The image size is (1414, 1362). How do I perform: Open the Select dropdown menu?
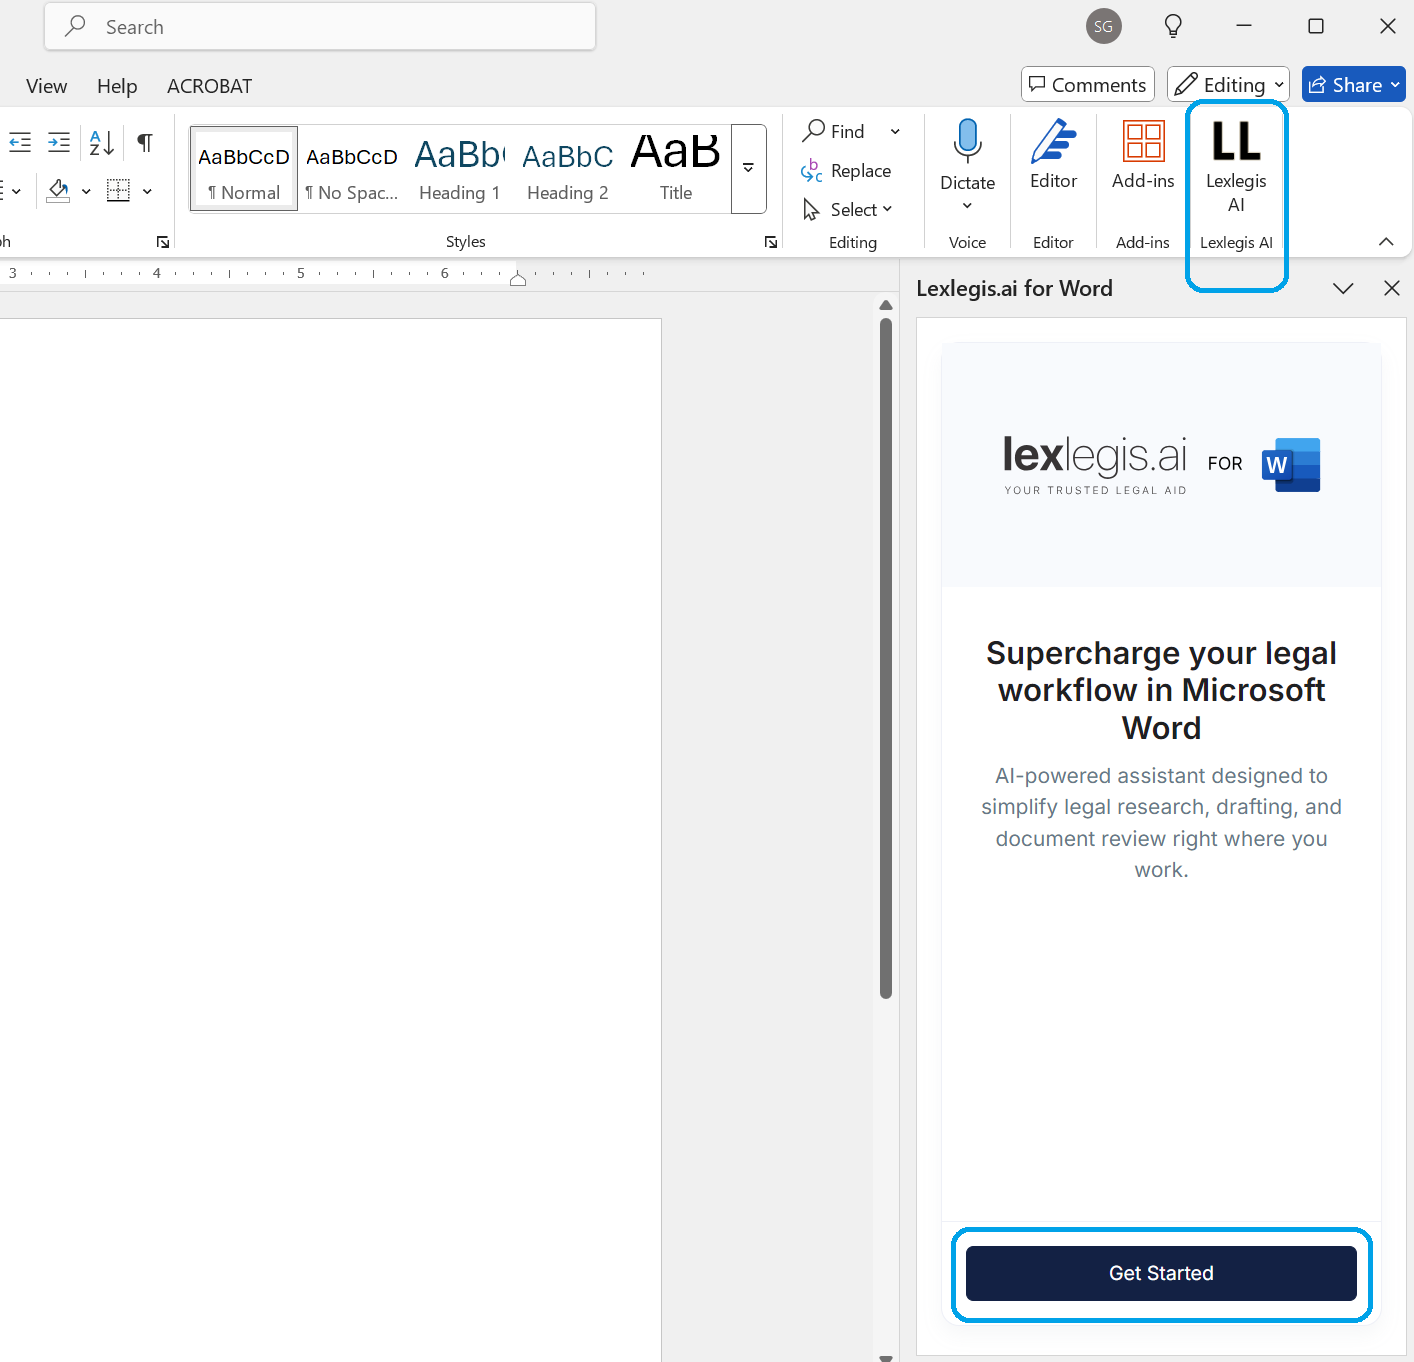pos(848,210)
